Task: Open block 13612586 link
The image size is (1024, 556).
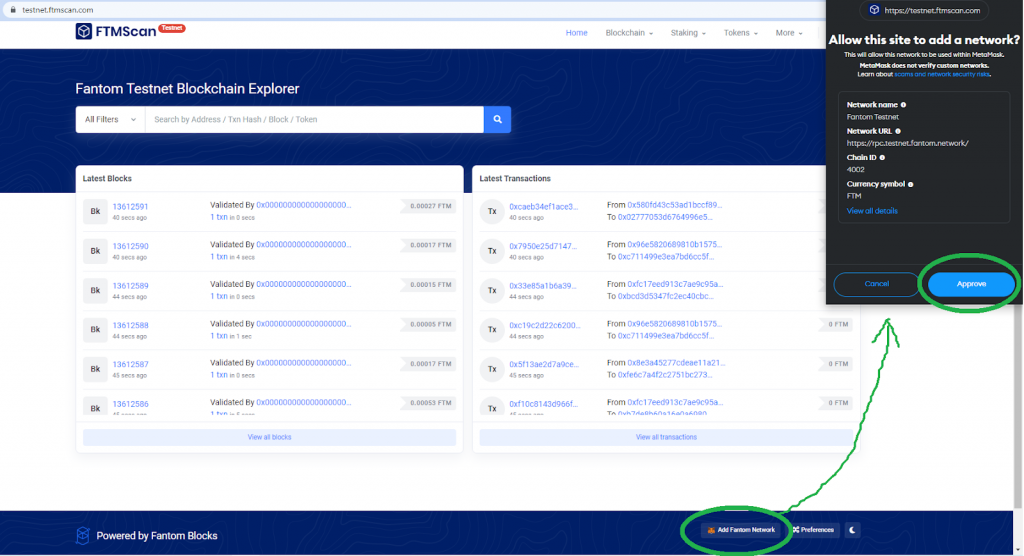Action: point(130,404)
